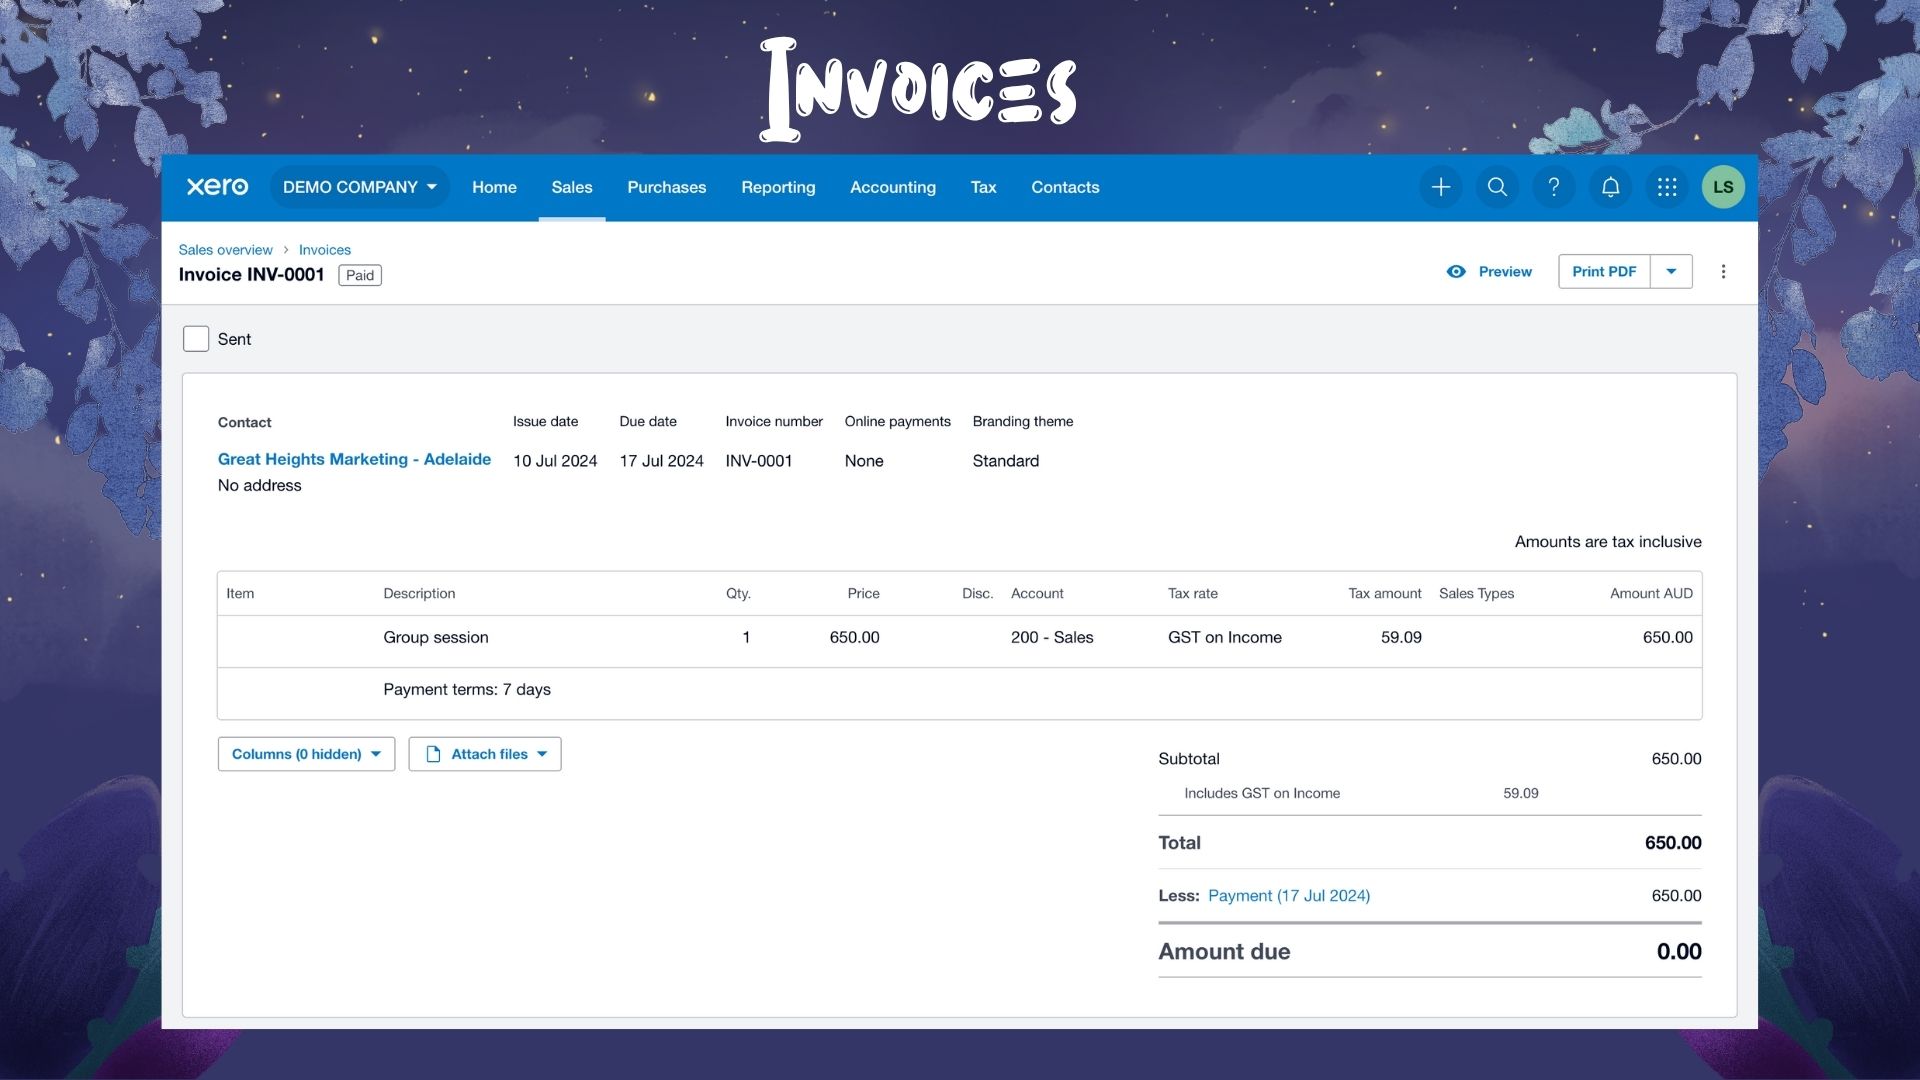Click the plus create-new icon
This screenshot has height=1080, width=1920.
coord(1440,187)
